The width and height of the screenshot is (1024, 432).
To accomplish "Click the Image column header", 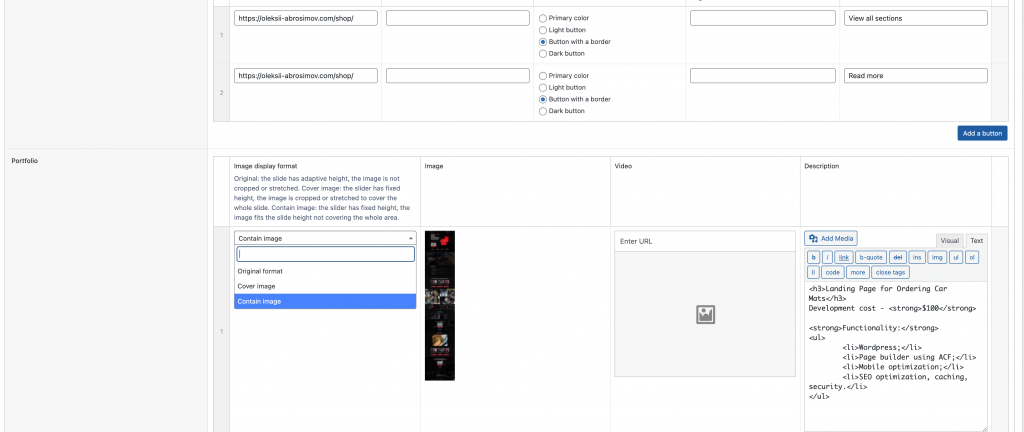I will tap(434, 166).
